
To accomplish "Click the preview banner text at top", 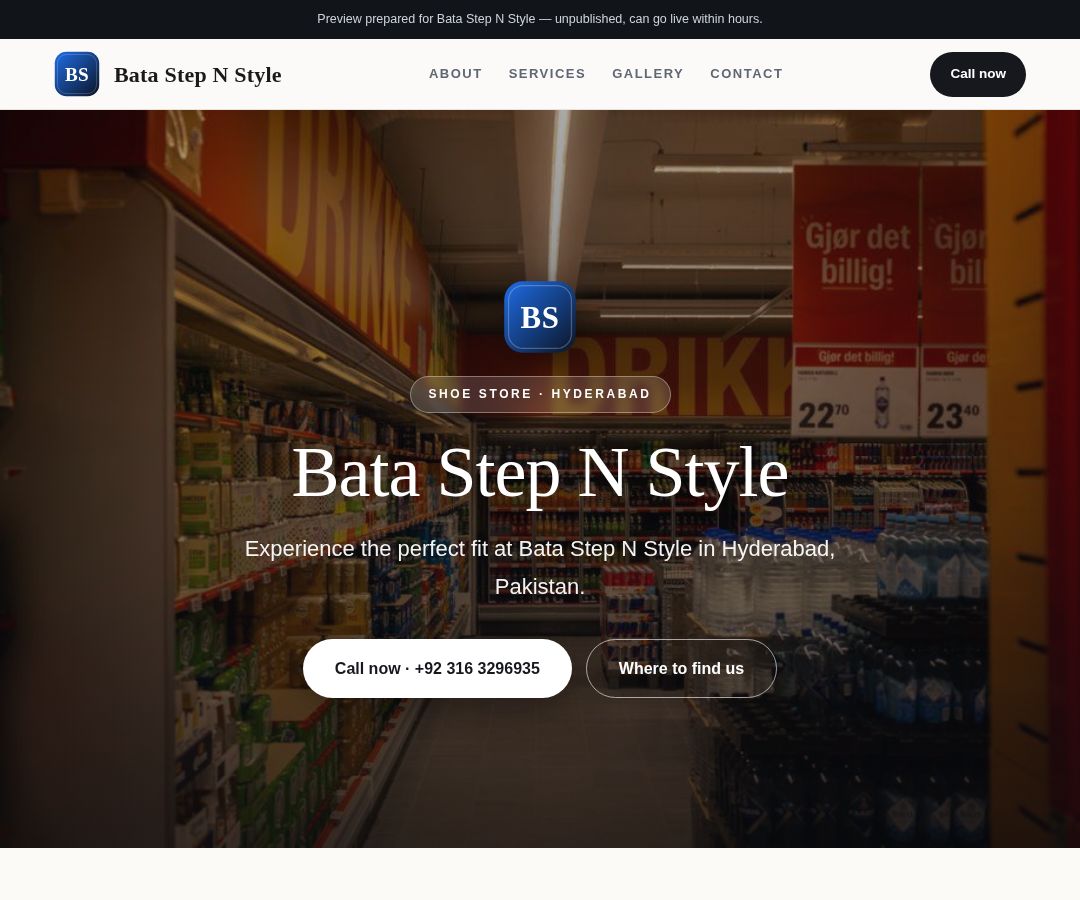I will tap(540, 19).
